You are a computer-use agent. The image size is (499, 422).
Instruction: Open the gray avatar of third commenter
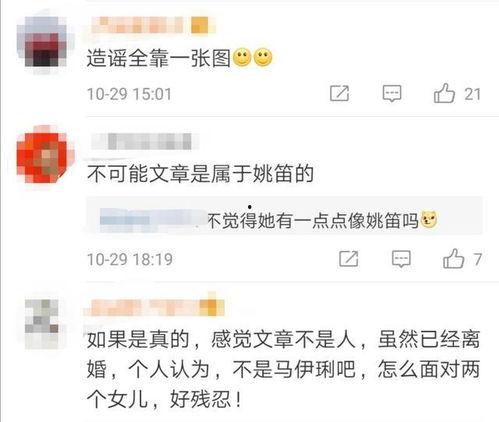43,321
